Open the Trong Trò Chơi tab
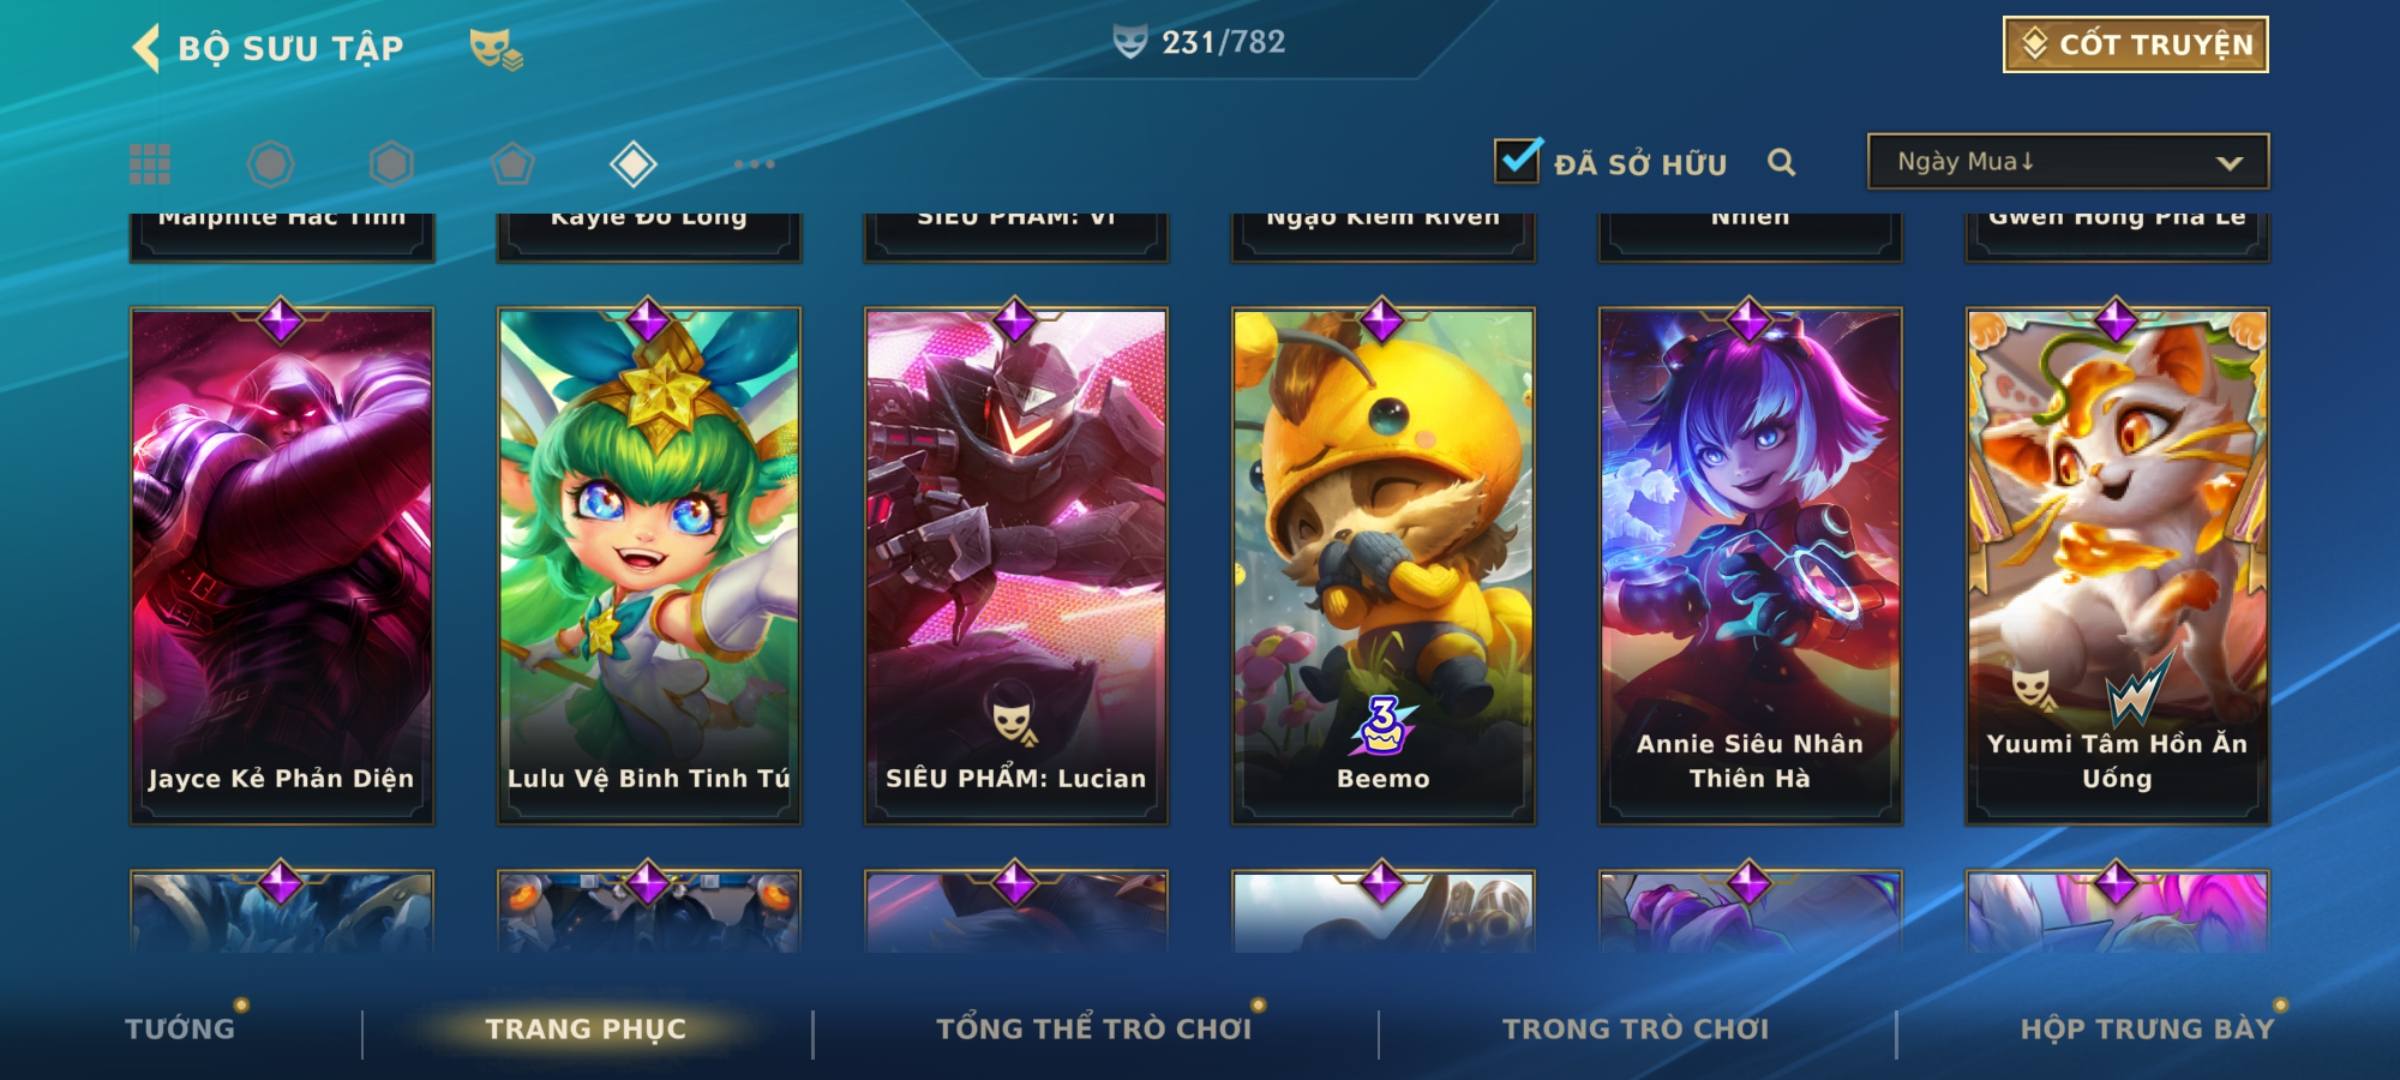Viewport: 2400px width, 1080px height. click(1636, 1028)
